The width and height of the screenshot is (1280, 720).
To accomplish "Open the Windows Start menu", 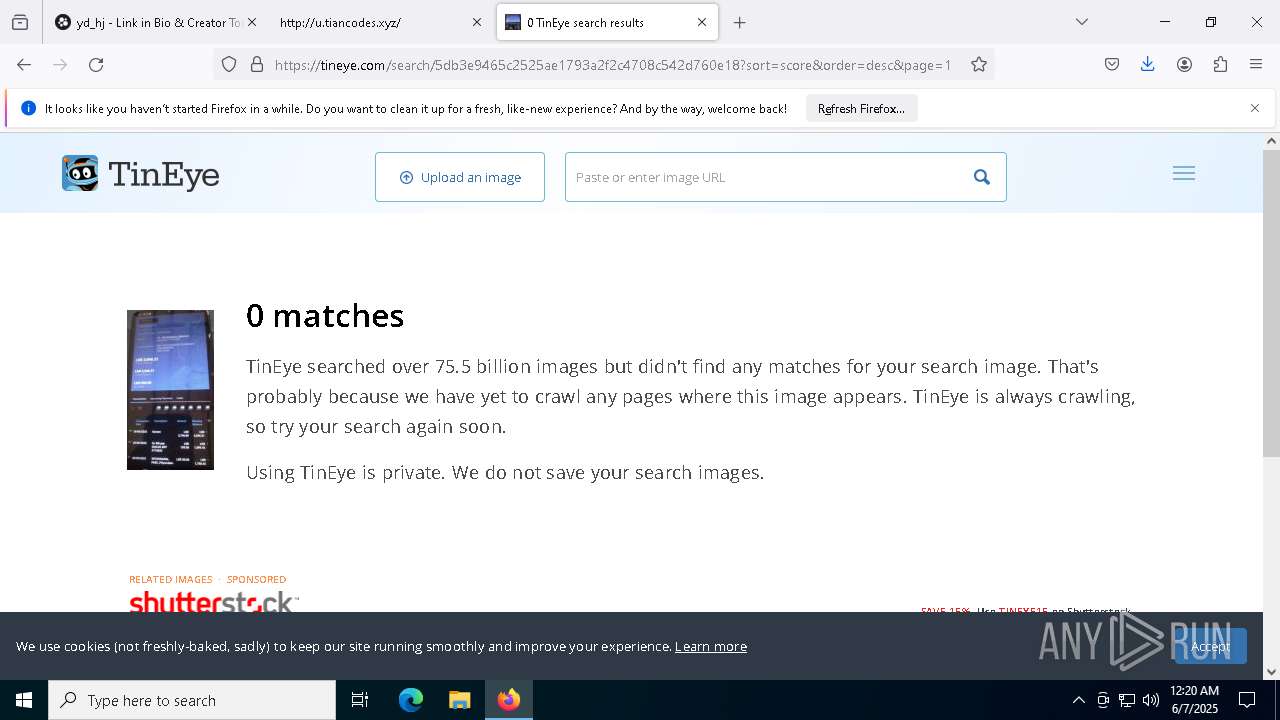I will 24,700.
